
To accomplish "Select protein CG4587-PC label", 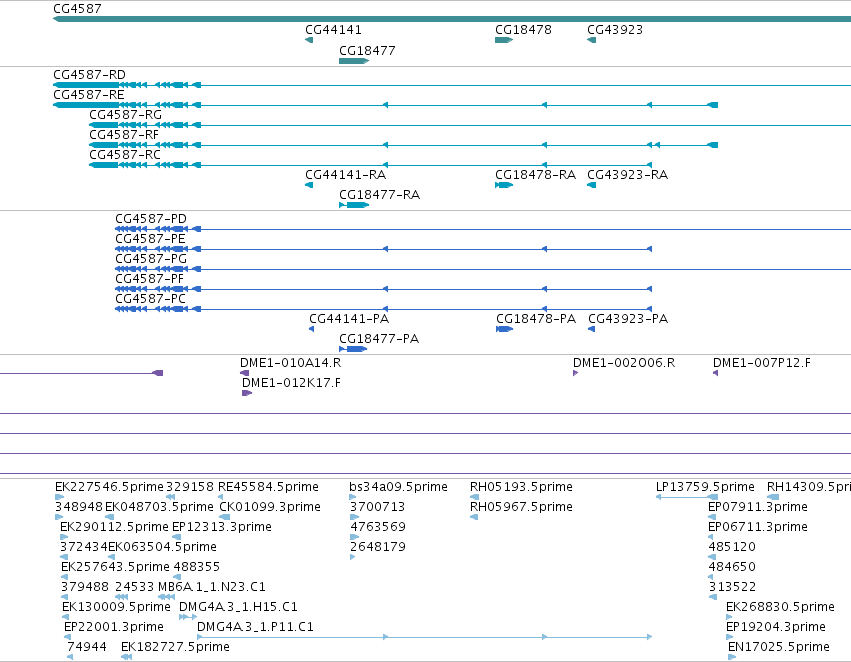I will 150,299.
